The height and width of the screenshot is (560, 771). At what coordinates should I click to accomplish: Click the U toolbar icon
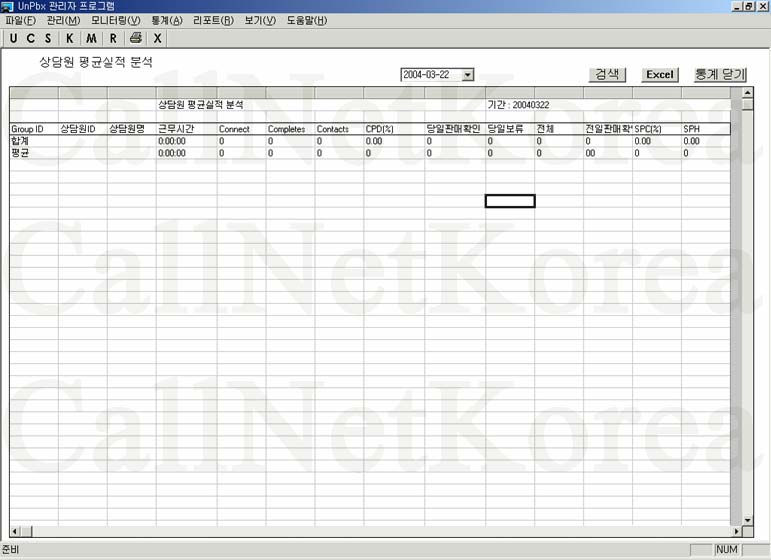14,39
